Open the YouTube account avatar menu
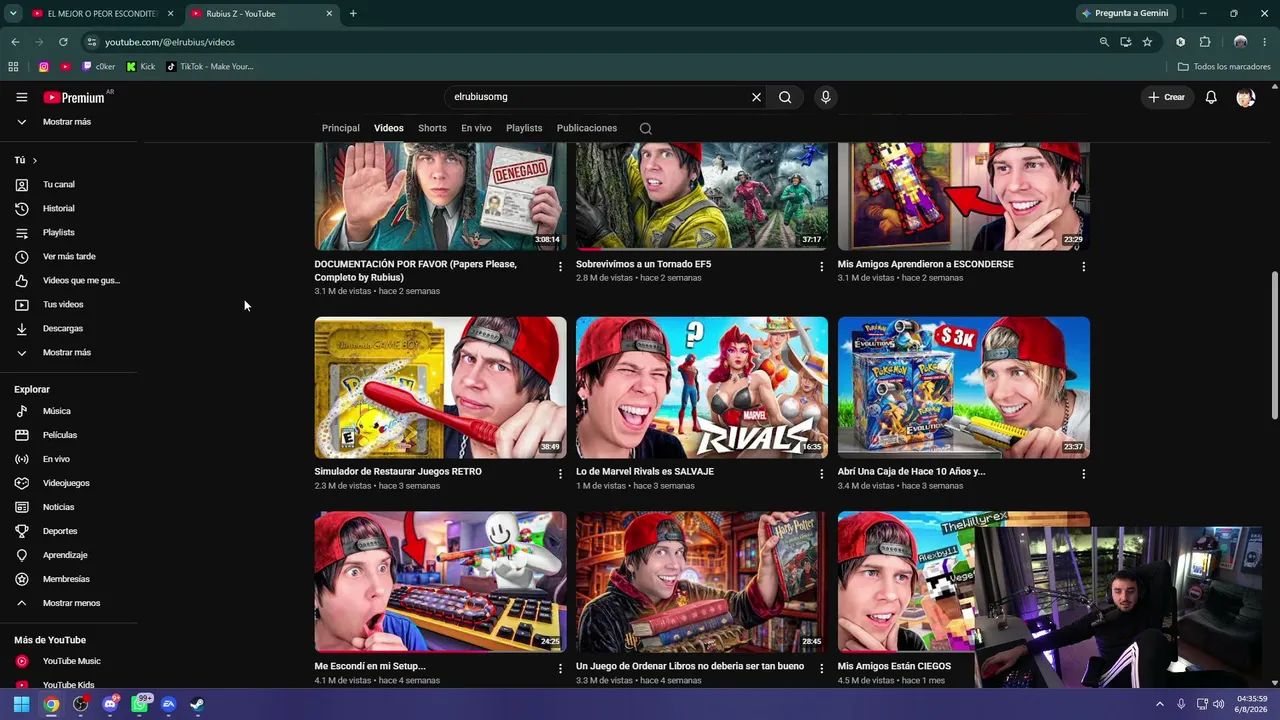The width and height of the screenshot is (1280, 720). click(1245, 97)
